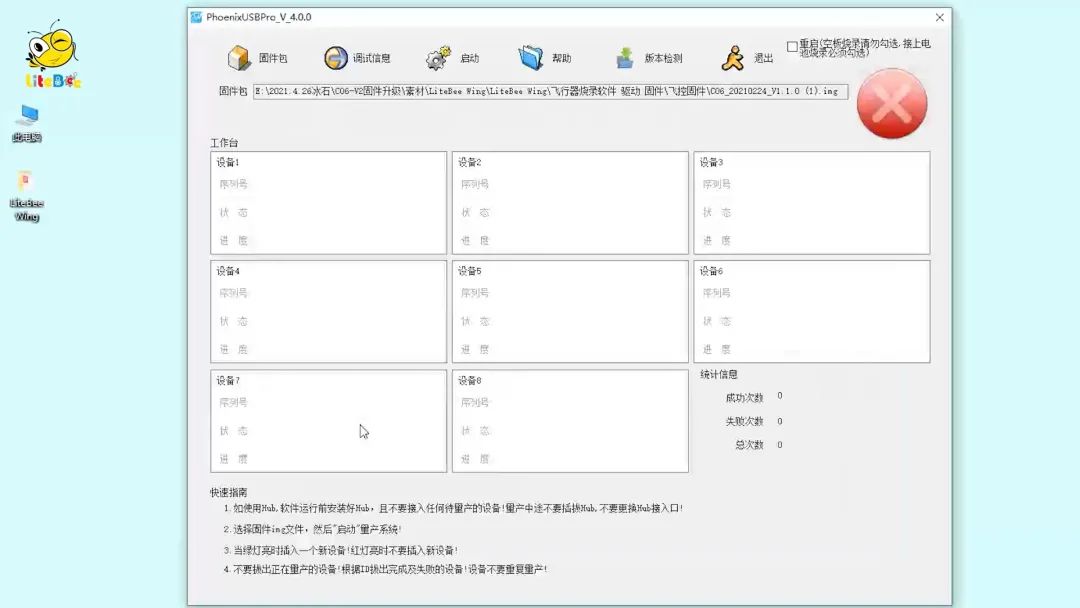Select the 此电脑 desktop icon
This screenshot has width=1080, height=608.
click(x=28, y=124)
